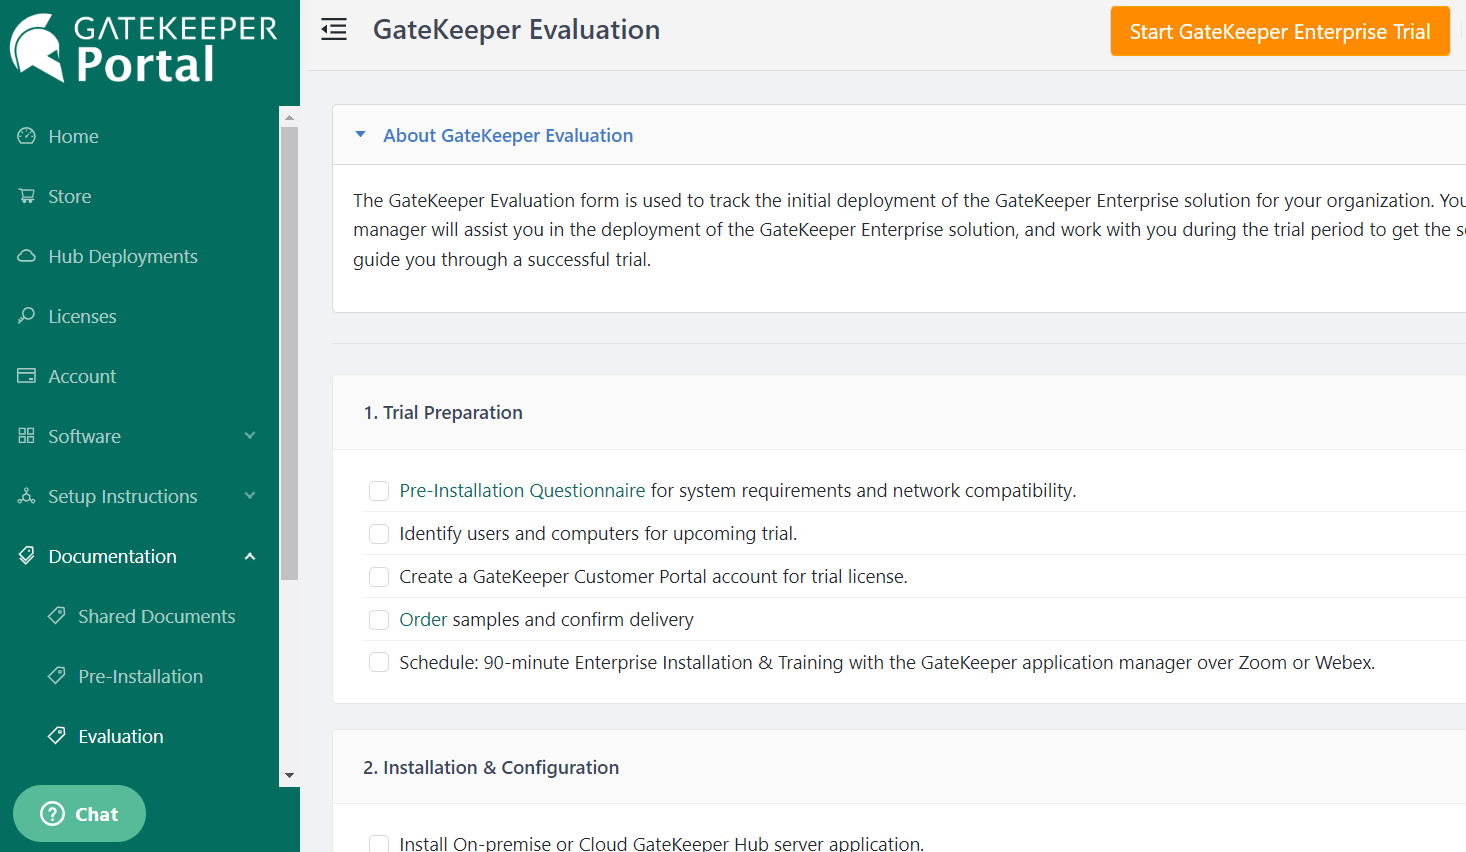Screen dimensions: 1466x852
Task: Open Setup Instructions via its icon
Action: tap(27, 496)
